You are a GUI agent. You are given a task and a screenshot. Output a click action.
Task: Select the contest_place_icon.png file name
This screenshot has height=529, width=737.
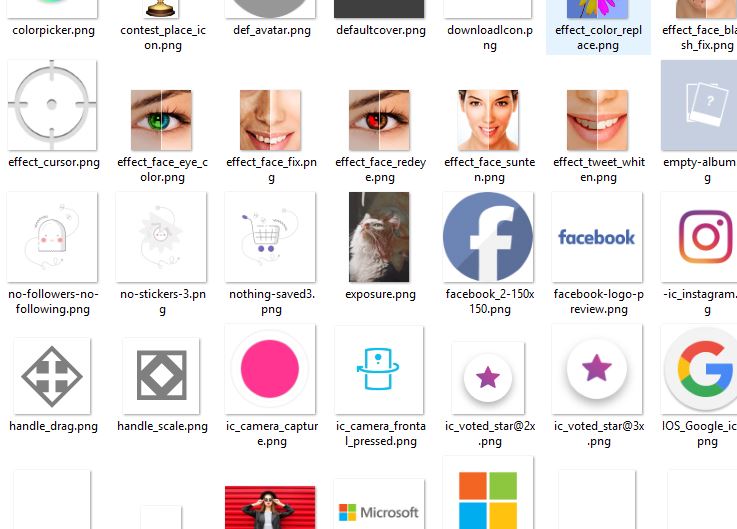click(x=163, y=38)
